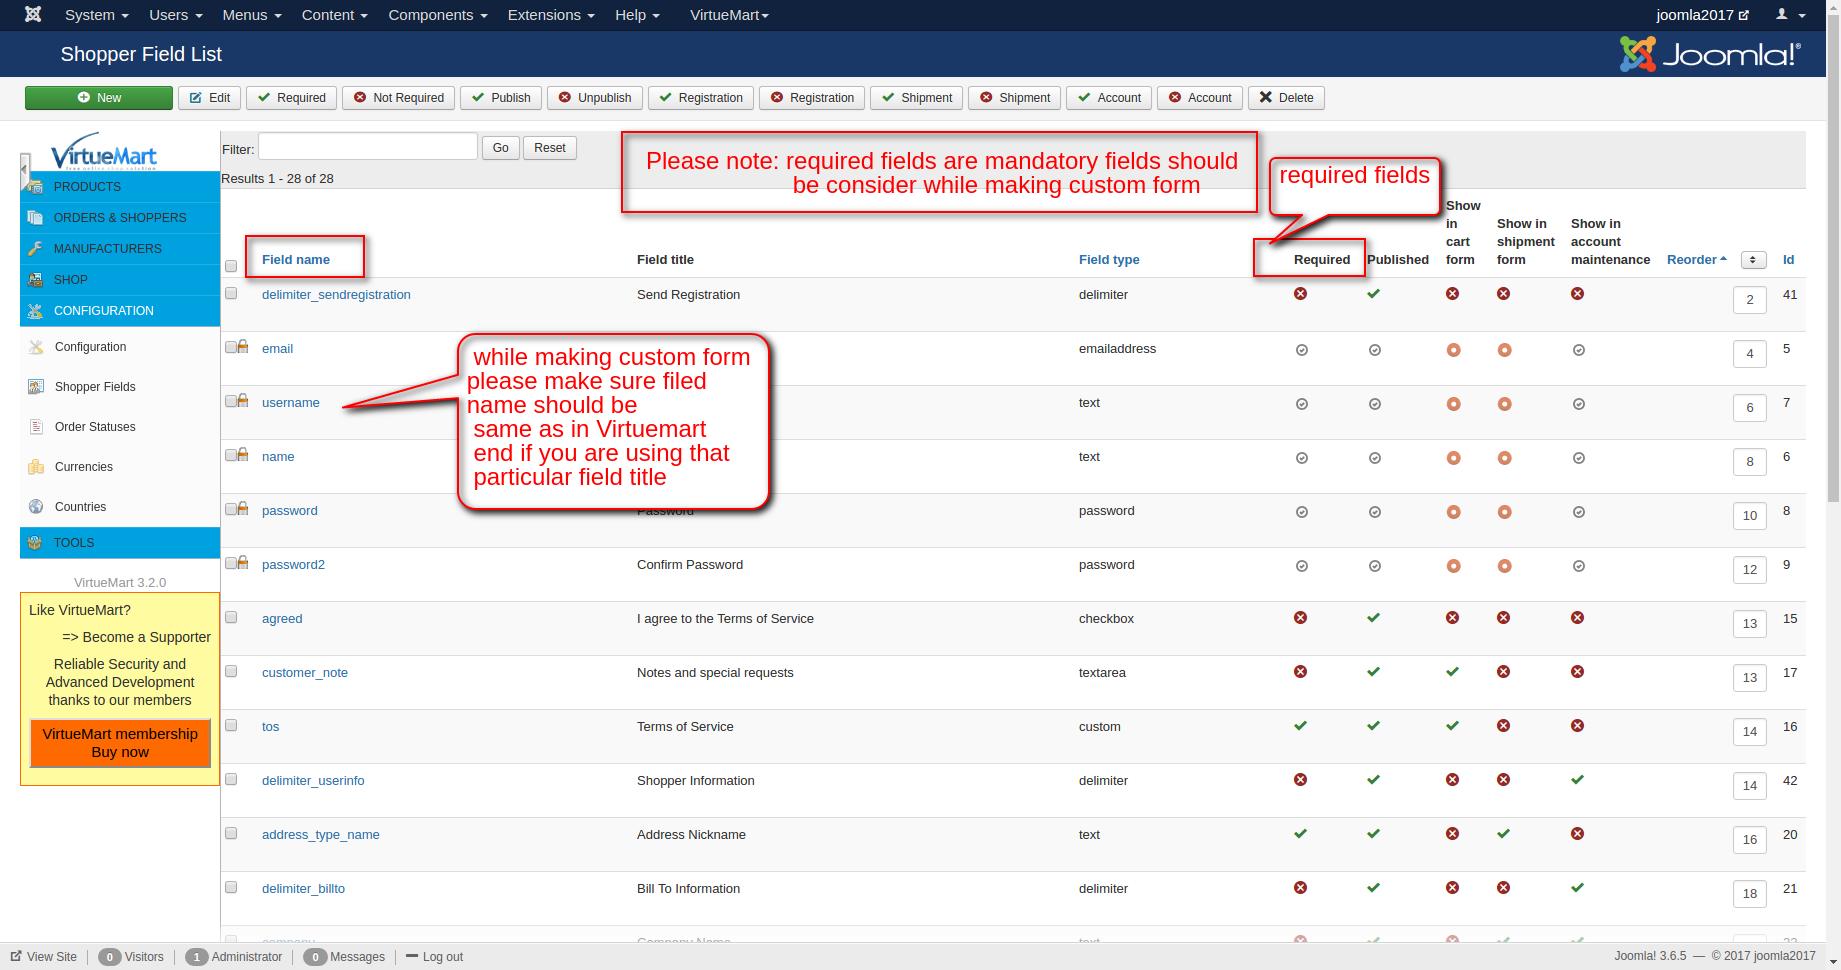Open the user account dropdown in top bar

1790,15
